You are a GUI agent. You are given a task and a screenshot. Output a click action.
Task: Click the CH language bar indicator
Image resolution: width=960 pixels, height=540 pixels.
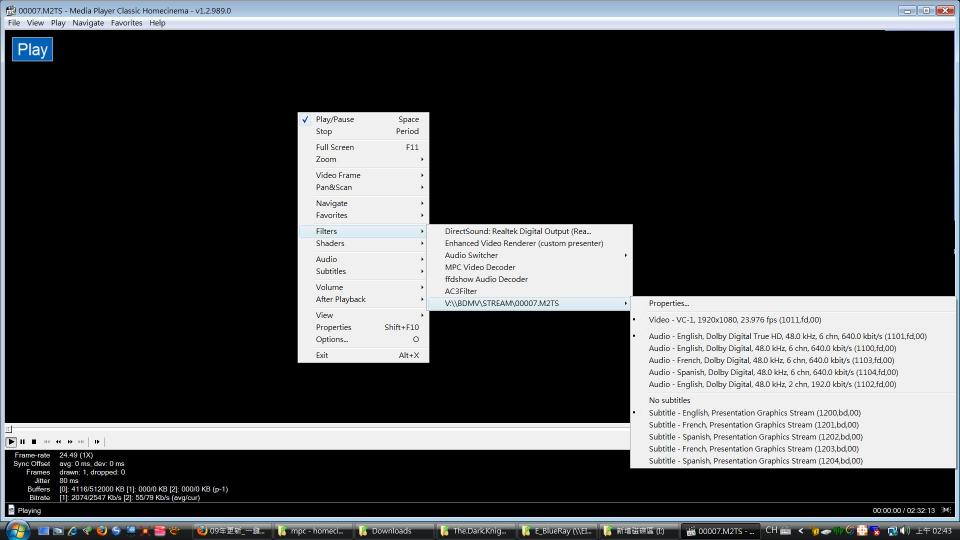[x=771, y=530]
